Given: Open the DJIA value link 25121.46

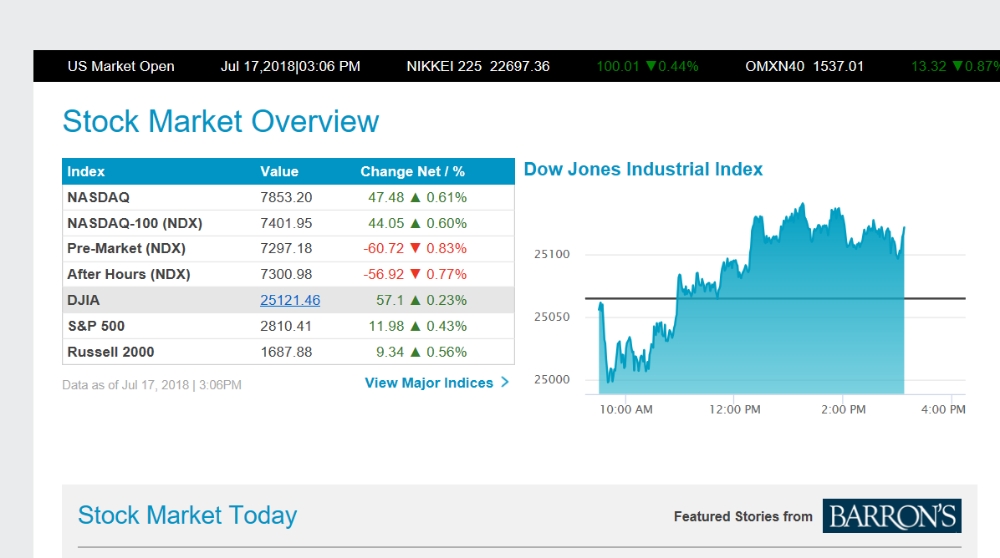Looking at the screenshot, I should [290, 300].
